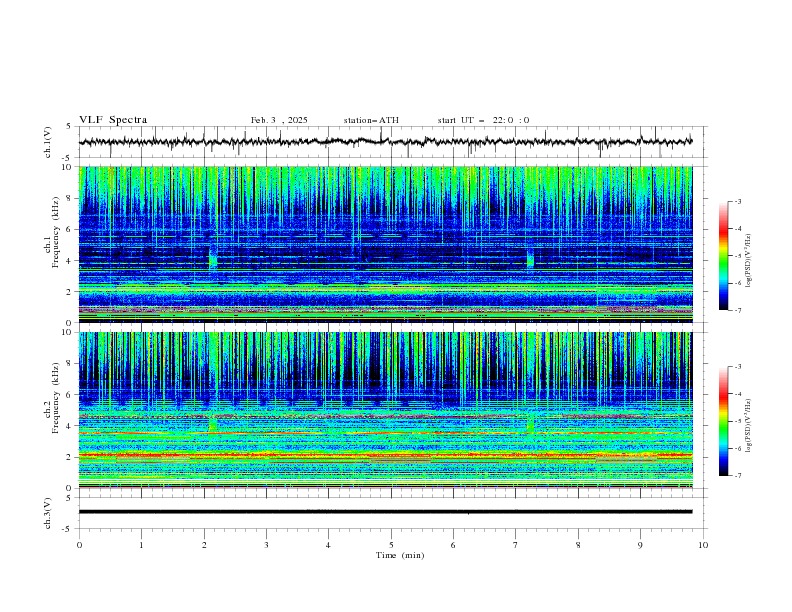Click the red 2 kHz band in ch.2 spectrogram

tap(385, 456)
